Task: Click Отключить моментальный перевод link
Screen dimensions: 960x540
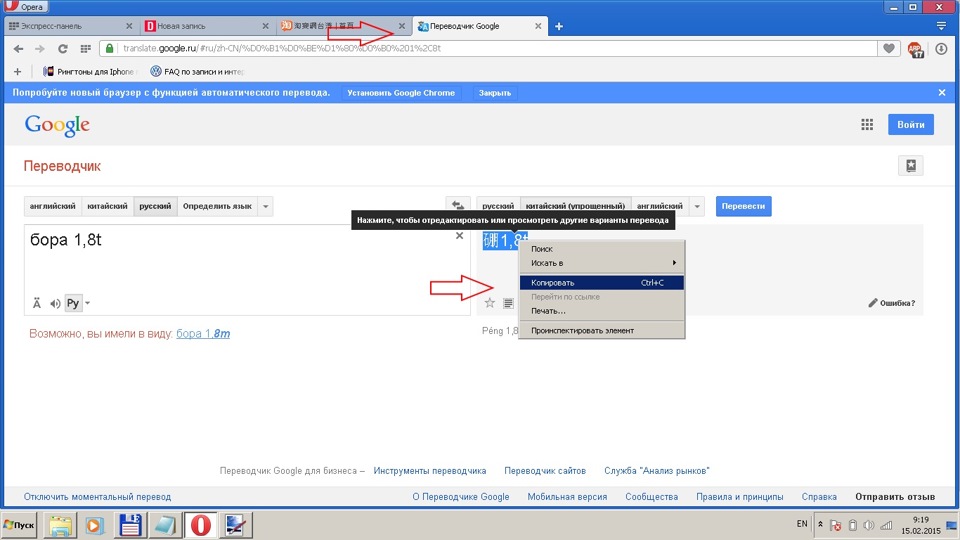Action: 97,497
